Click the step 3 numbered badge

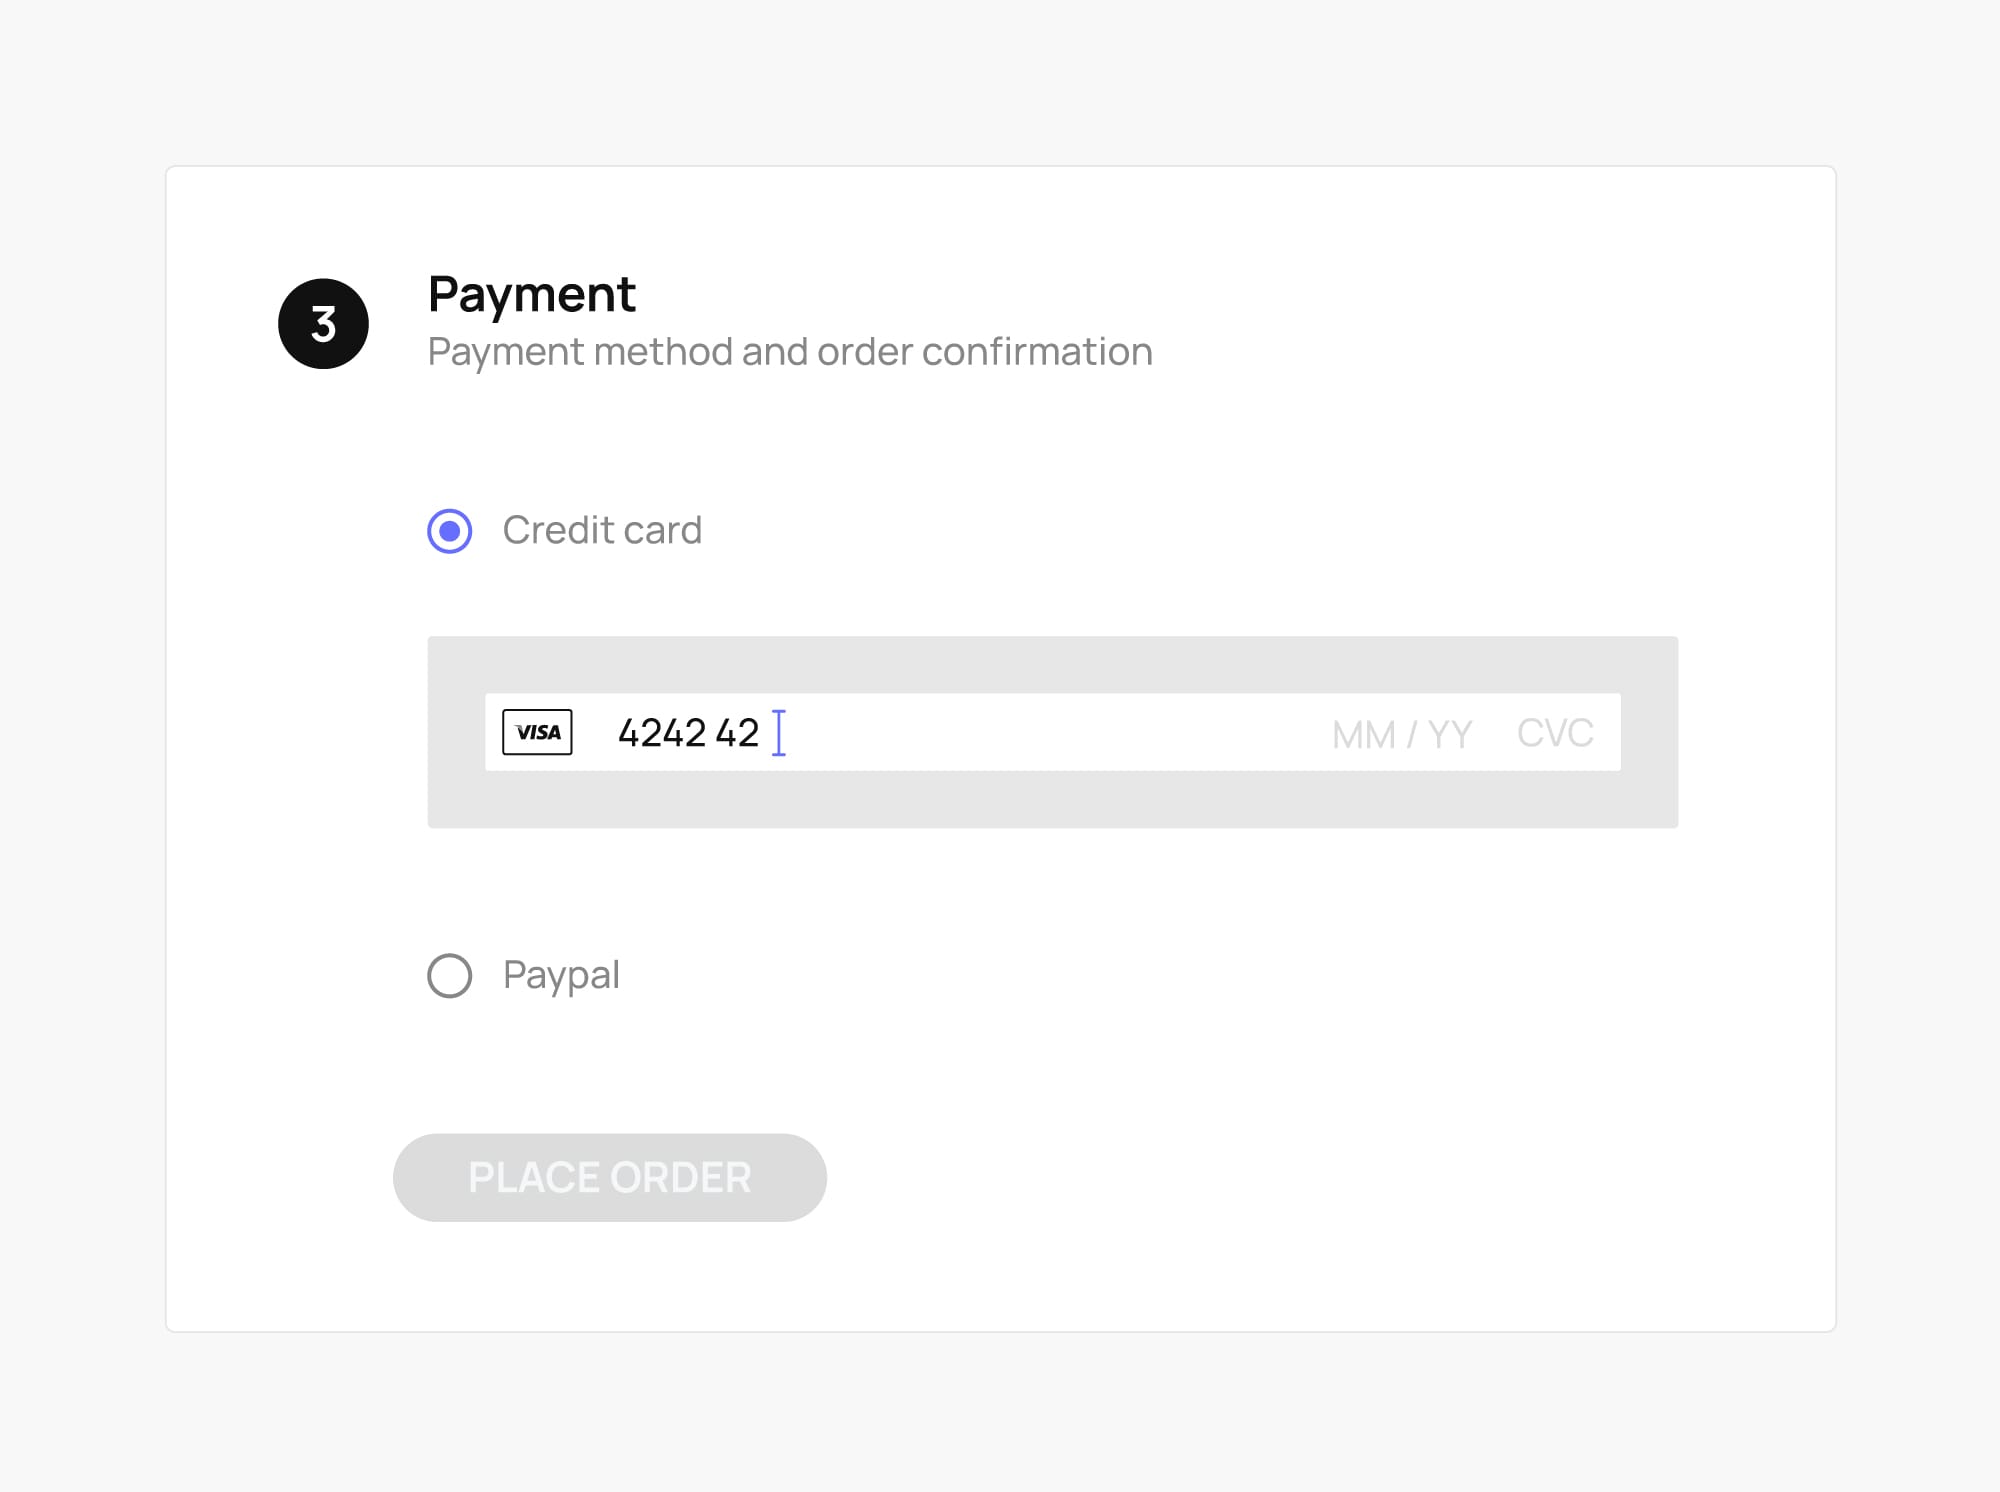(x=323, y=323)
